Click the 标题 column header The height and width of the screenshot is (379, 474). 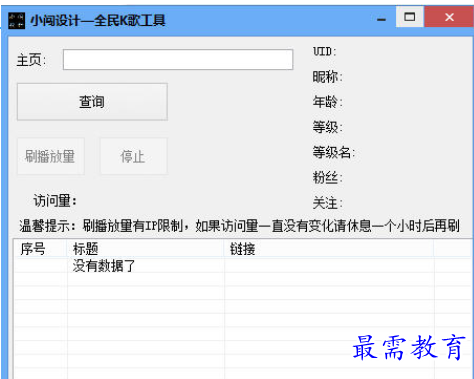[146, 249]
